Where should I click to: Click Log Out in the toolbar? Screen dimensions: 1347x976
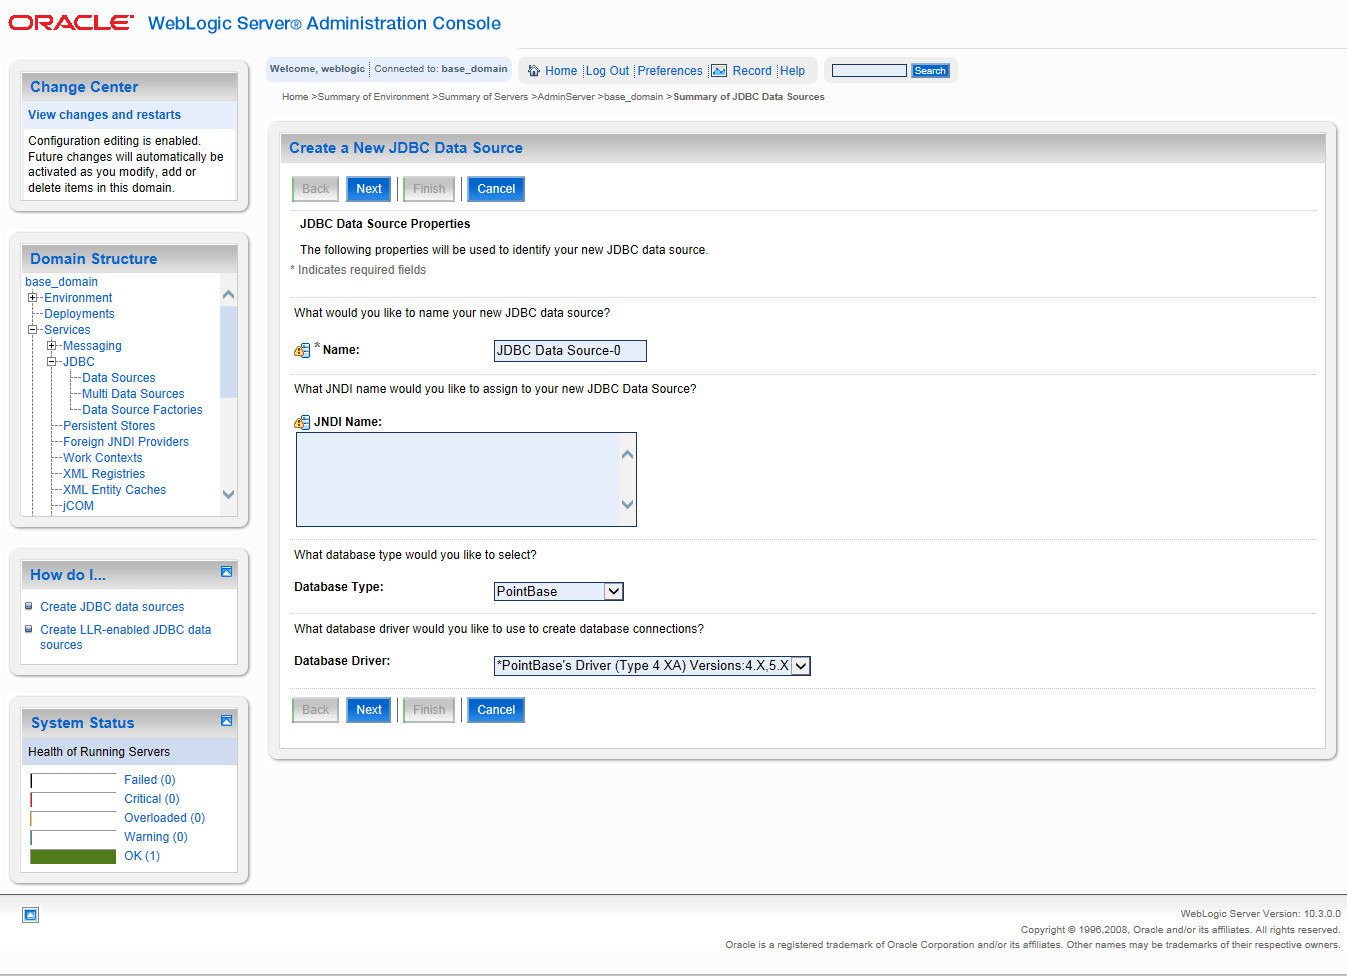pos(607,71)
